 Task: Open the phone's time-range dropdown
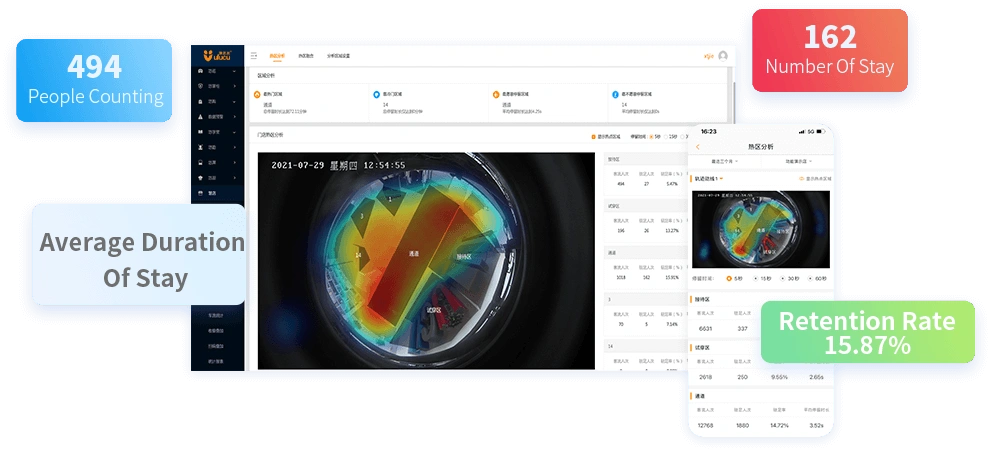click(x=725, y=161)
